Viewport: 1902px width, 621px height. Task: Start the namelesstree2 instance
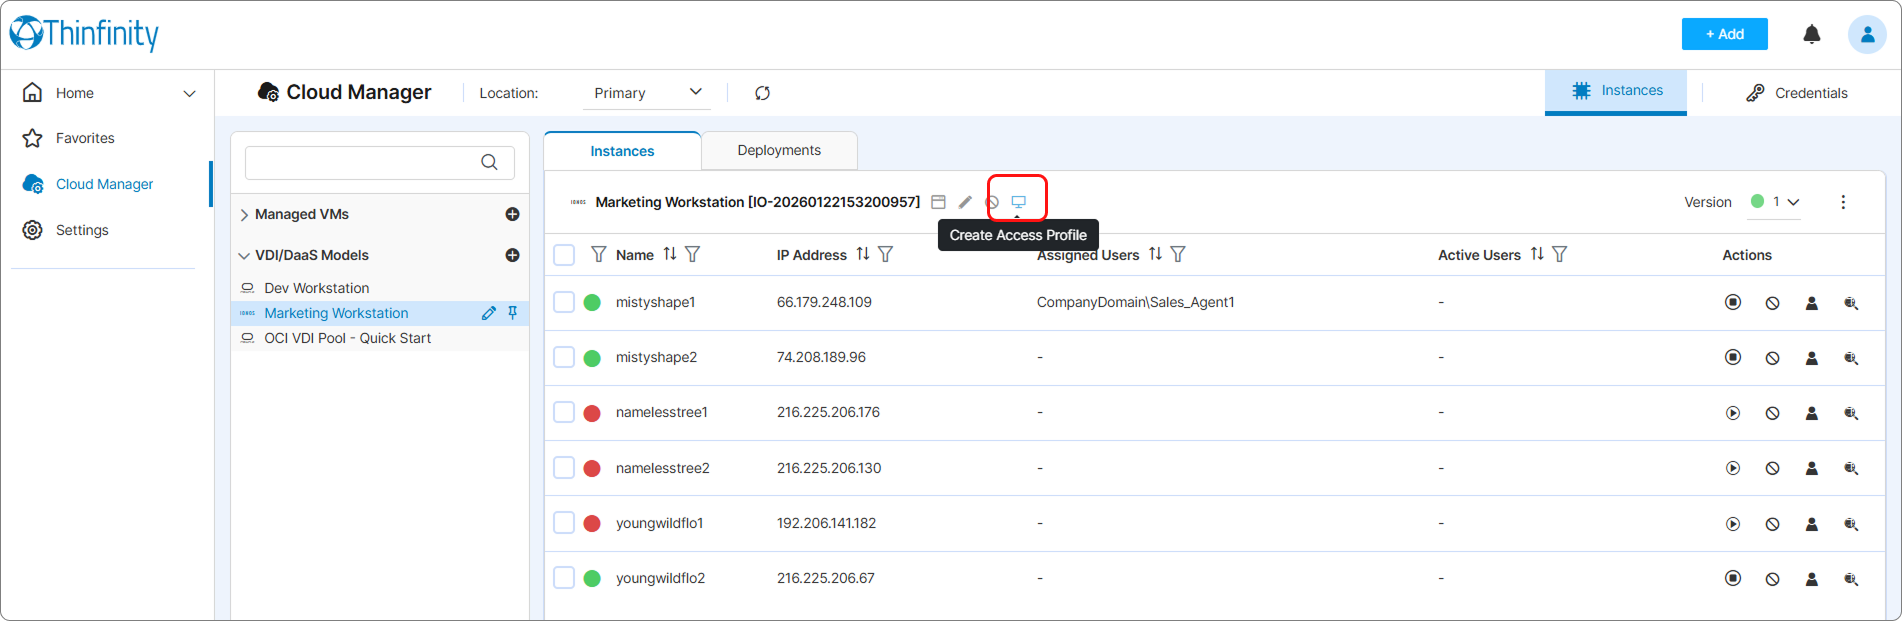[1733, 468]
